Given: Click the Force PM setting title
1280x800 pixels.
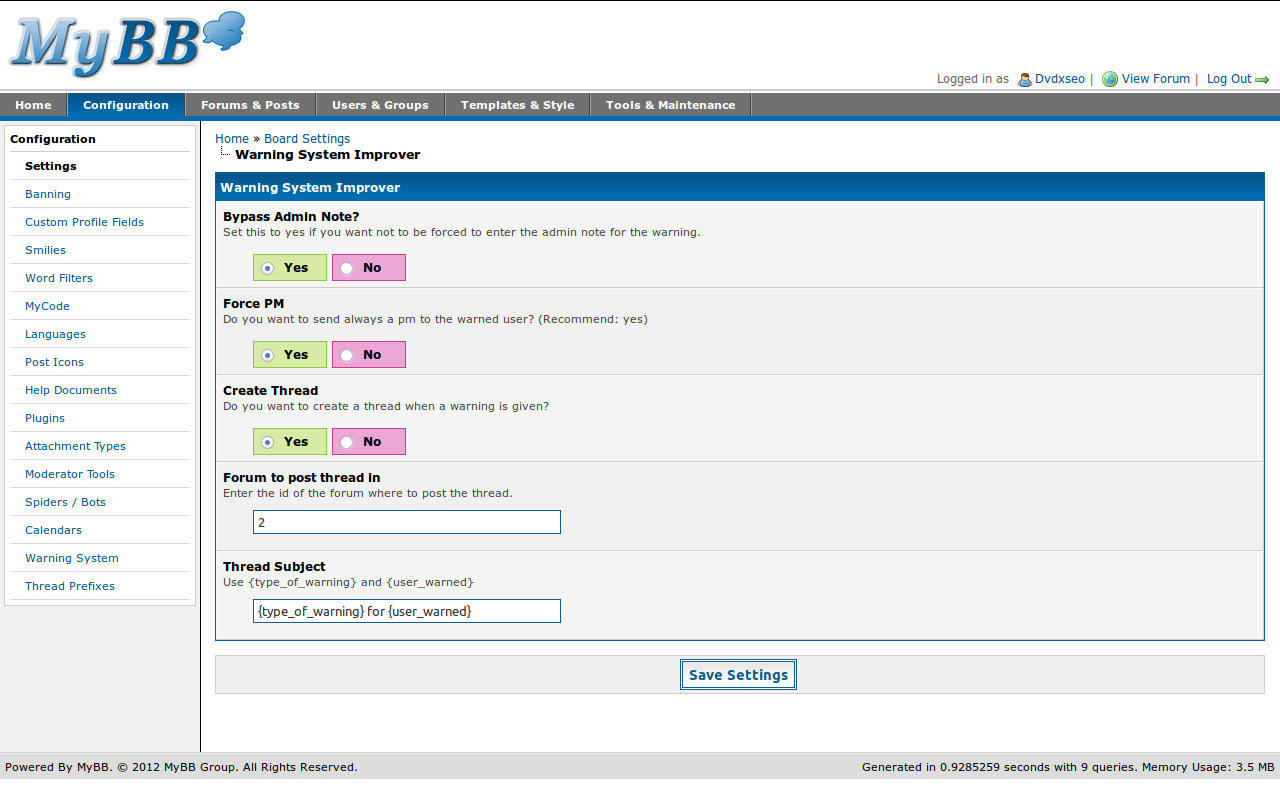Looking at the screenshot, I should point(254,304).
